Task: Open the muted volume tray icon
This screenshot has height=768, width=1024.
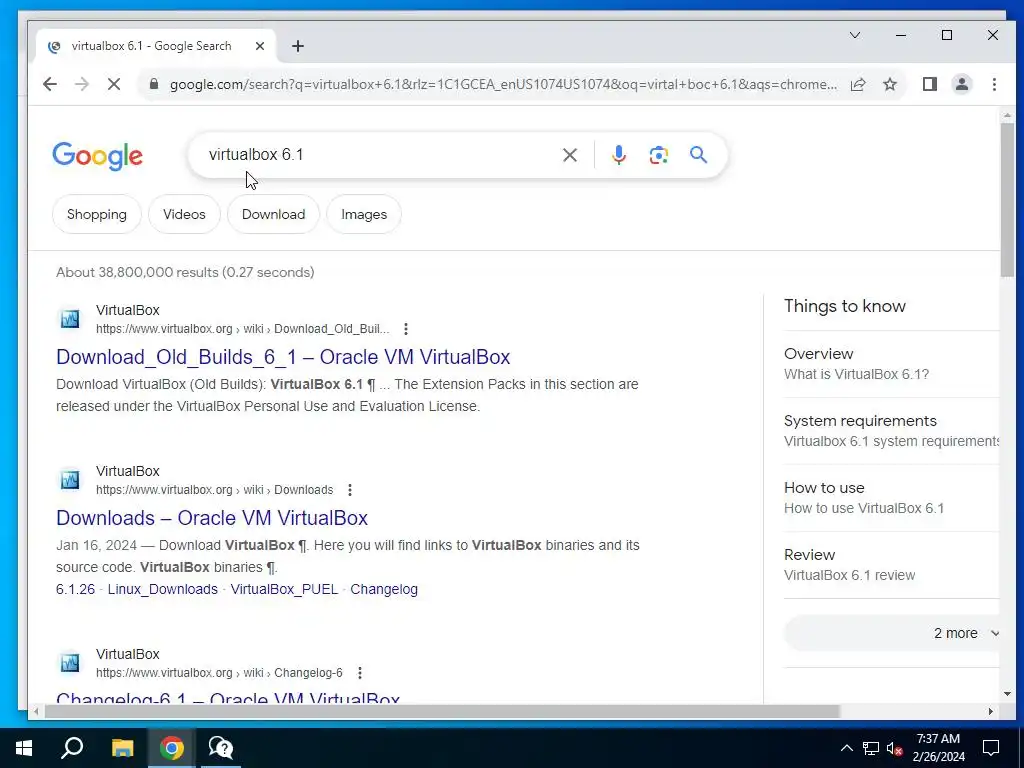Action: [895, 748]
